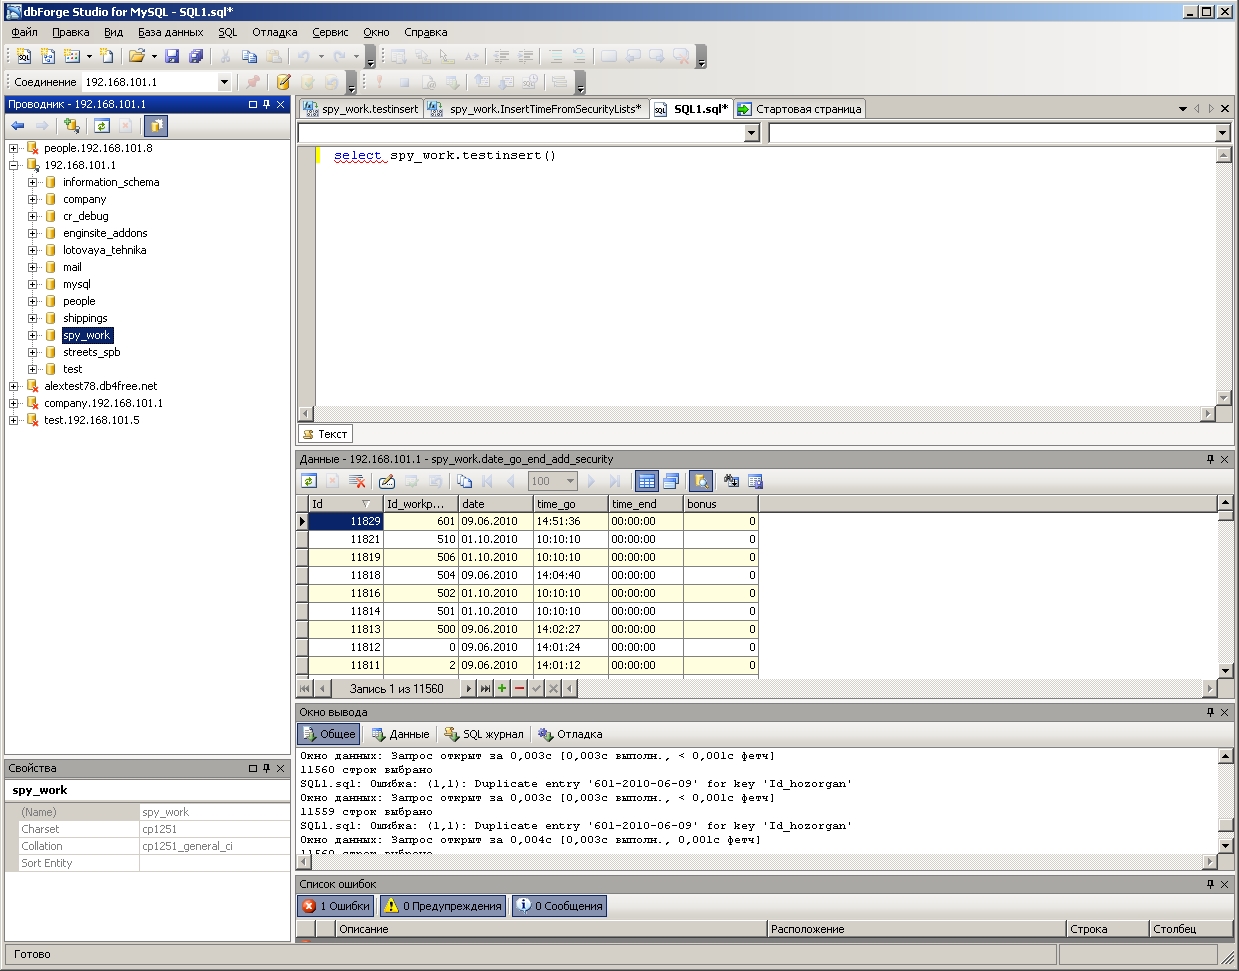Add a new record with the green plus
The image size is (1239, 971).
pyautogui.click(x=502, y=688)
